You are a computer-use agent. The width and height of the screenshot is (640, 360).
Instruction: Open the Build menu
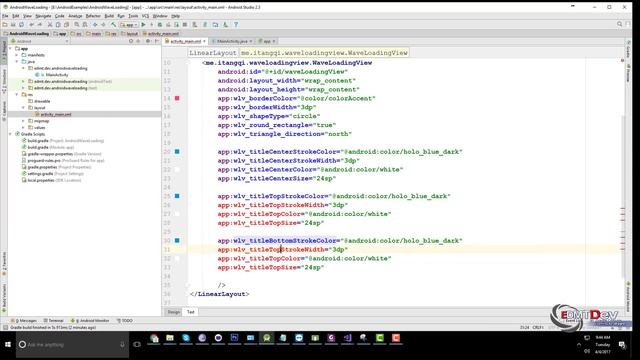109,16
